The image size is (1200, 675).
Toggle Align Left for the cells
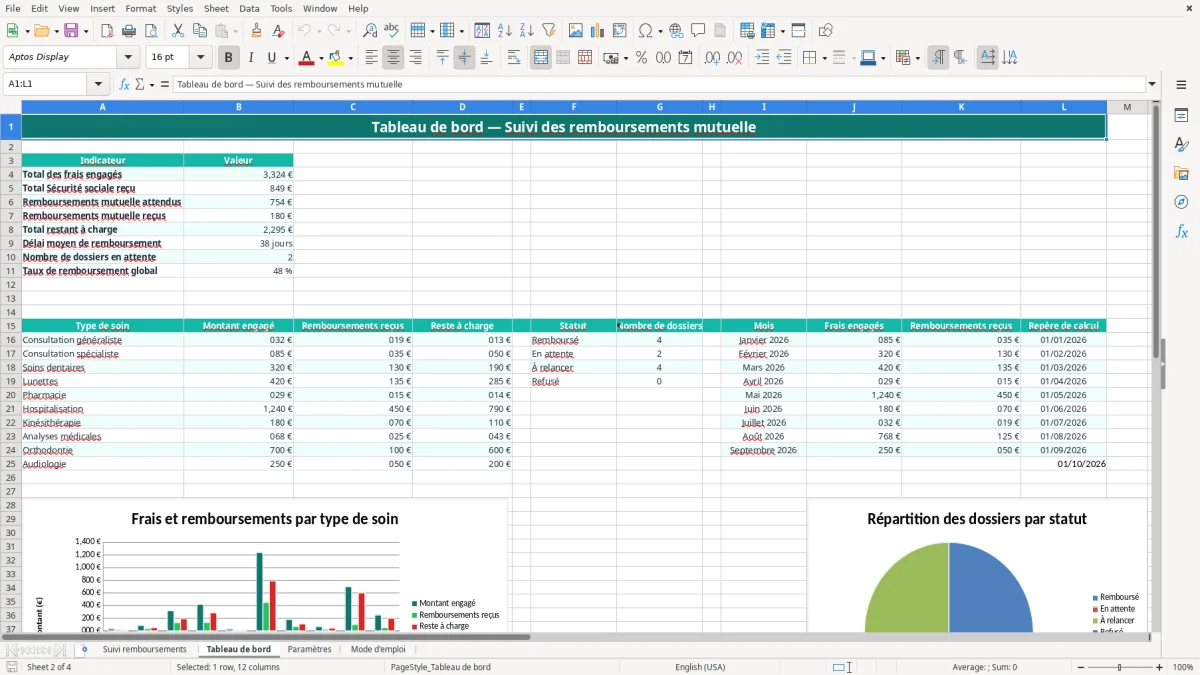click(372, 58)
